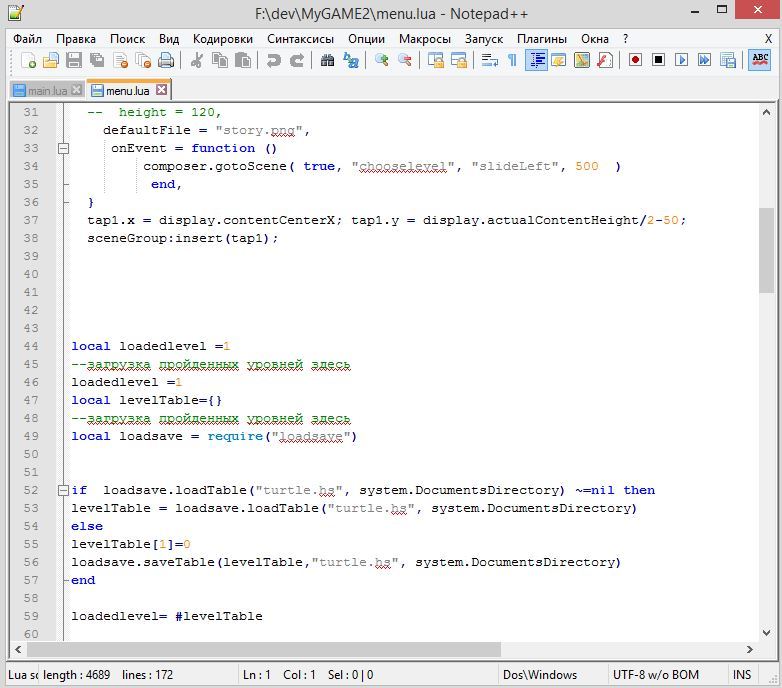
Task: Zoom in with the magnifier plus icon
Action: [382, 60]
